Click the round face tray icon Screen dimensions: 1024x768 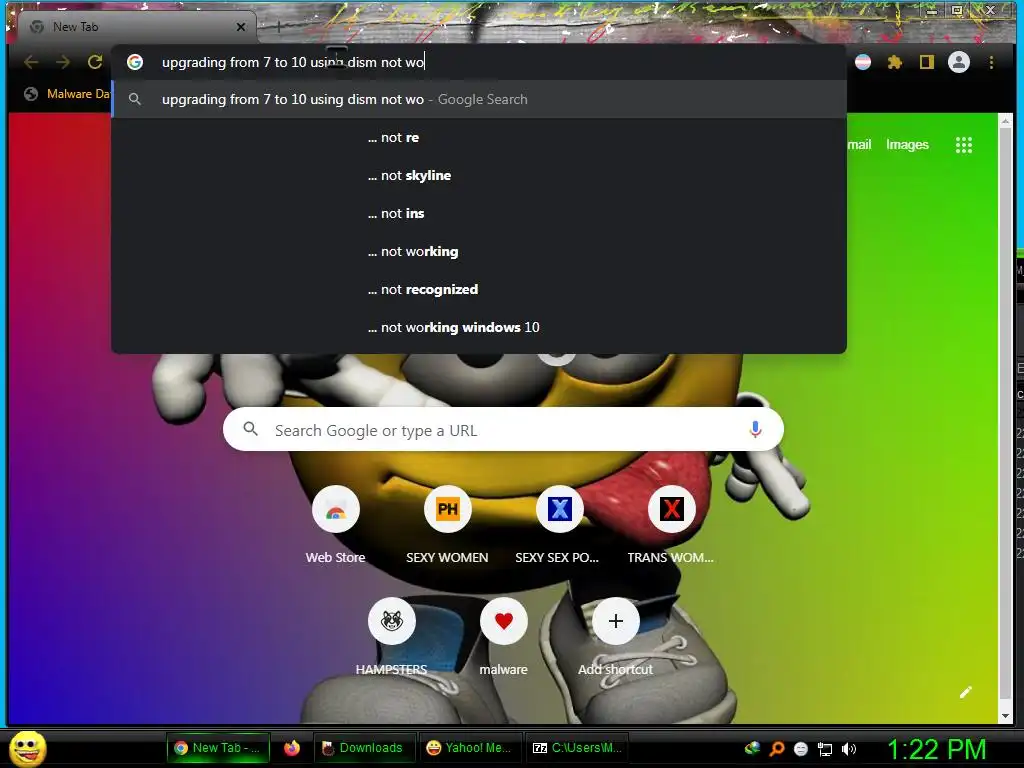point(801,749)
